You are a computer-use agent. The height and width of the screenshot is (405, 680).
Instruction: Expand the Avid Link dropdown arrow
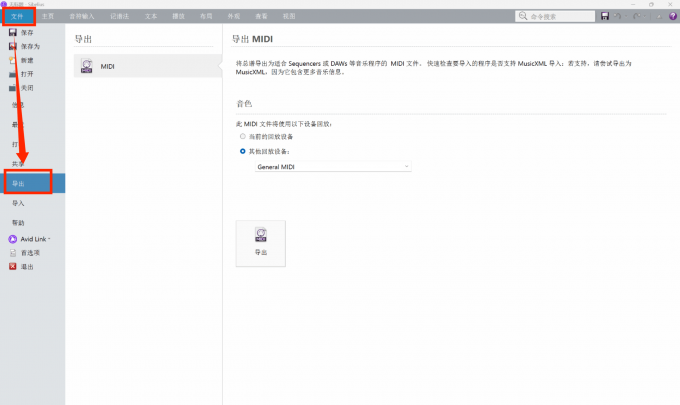point(49,239)
